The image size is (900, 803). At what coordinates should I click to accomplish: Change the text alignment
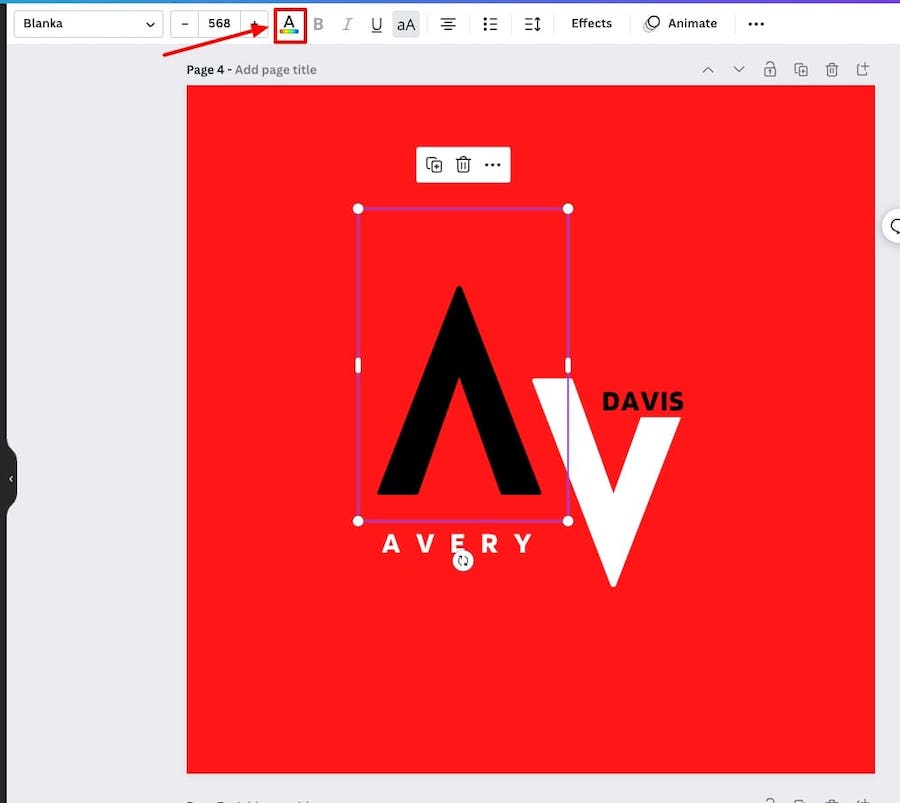coord(448,24)
